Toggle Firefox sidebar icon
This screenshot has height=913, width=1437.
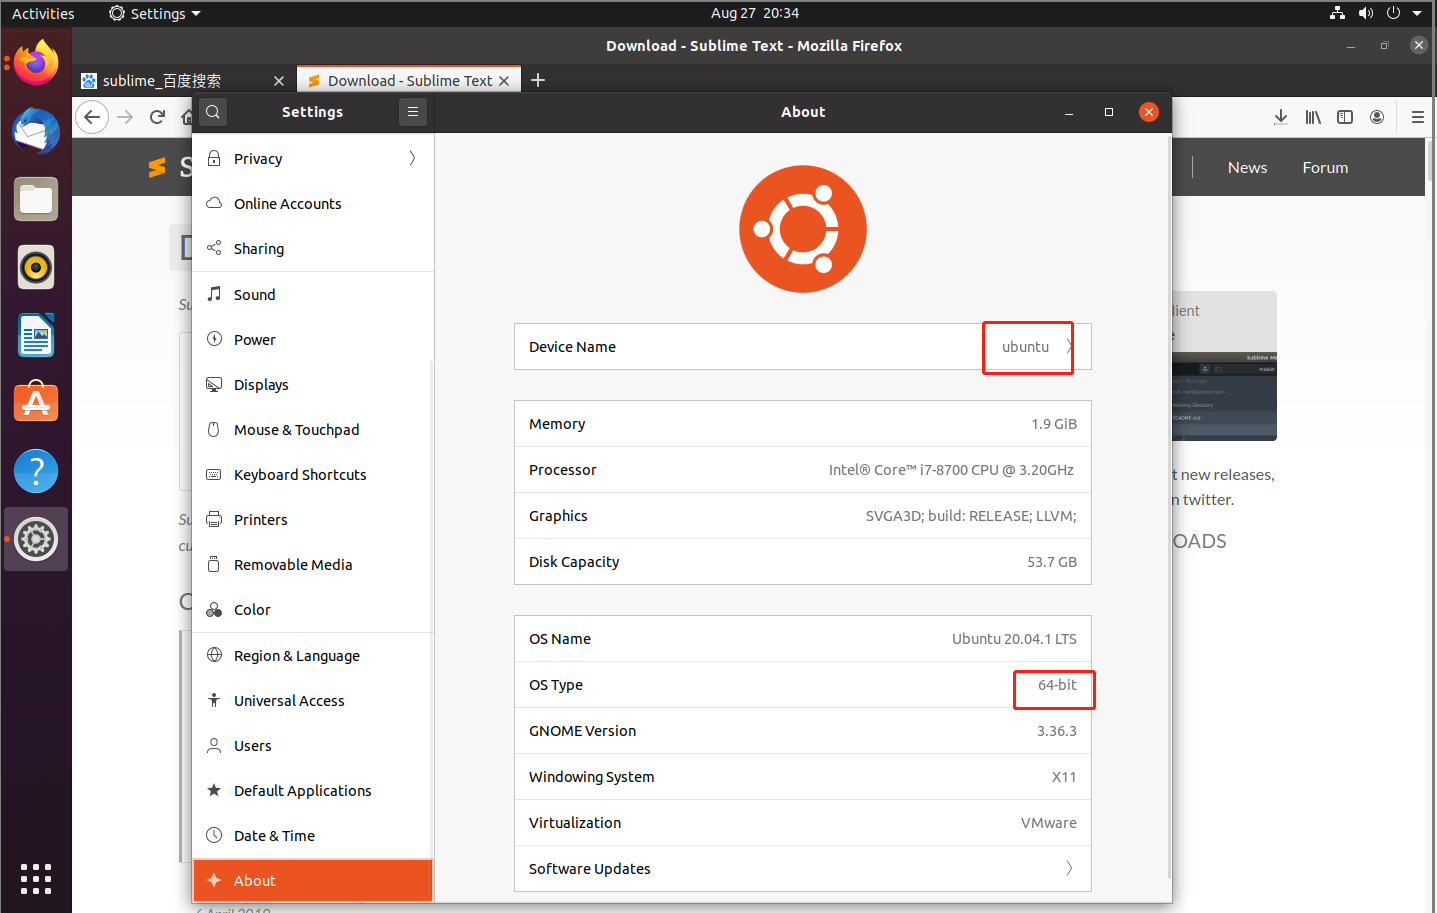pos(1345,117)
